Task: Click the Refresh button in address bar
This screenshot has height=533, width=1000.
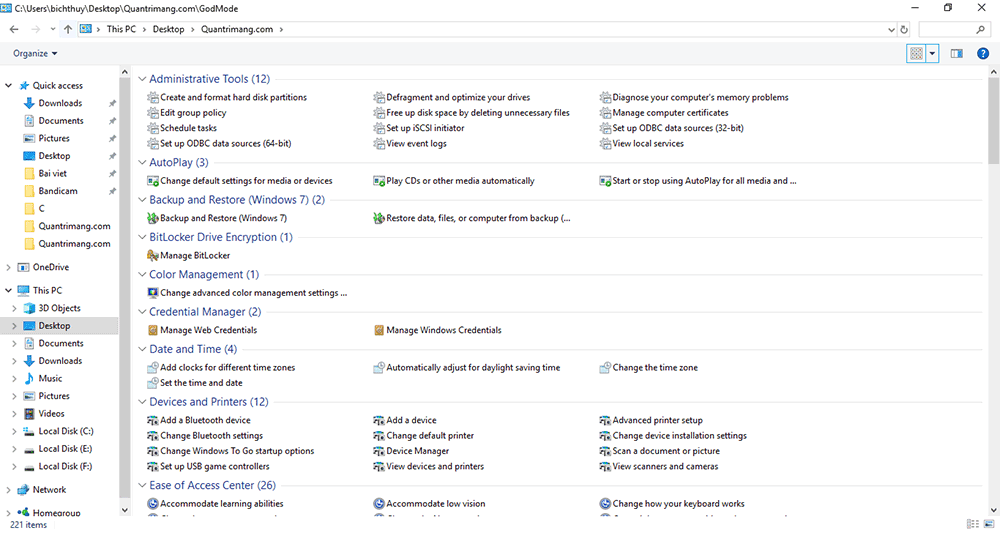Action: click(x=902, y=29)
